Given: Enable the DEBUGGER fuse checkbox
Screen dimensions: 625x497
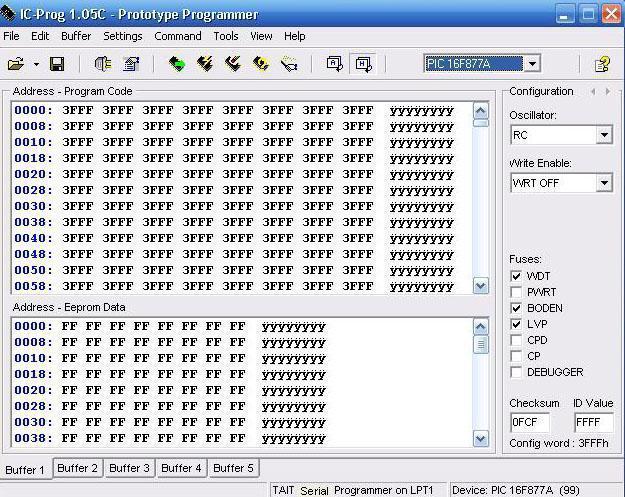Looking at the screenshot, I should (x=516, y=372).
